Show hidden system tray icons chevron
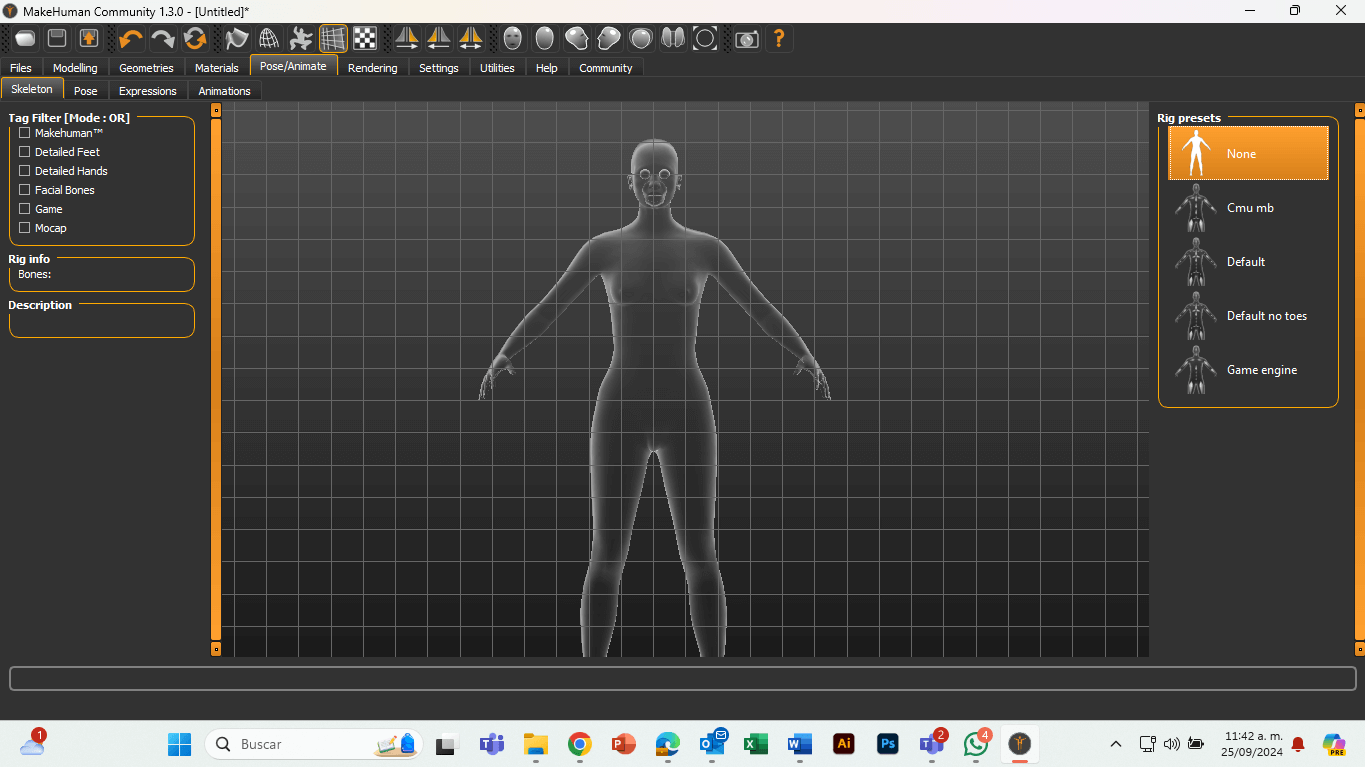The image size is (1365, 767). pyautogui.click(x=1116, y=744)
